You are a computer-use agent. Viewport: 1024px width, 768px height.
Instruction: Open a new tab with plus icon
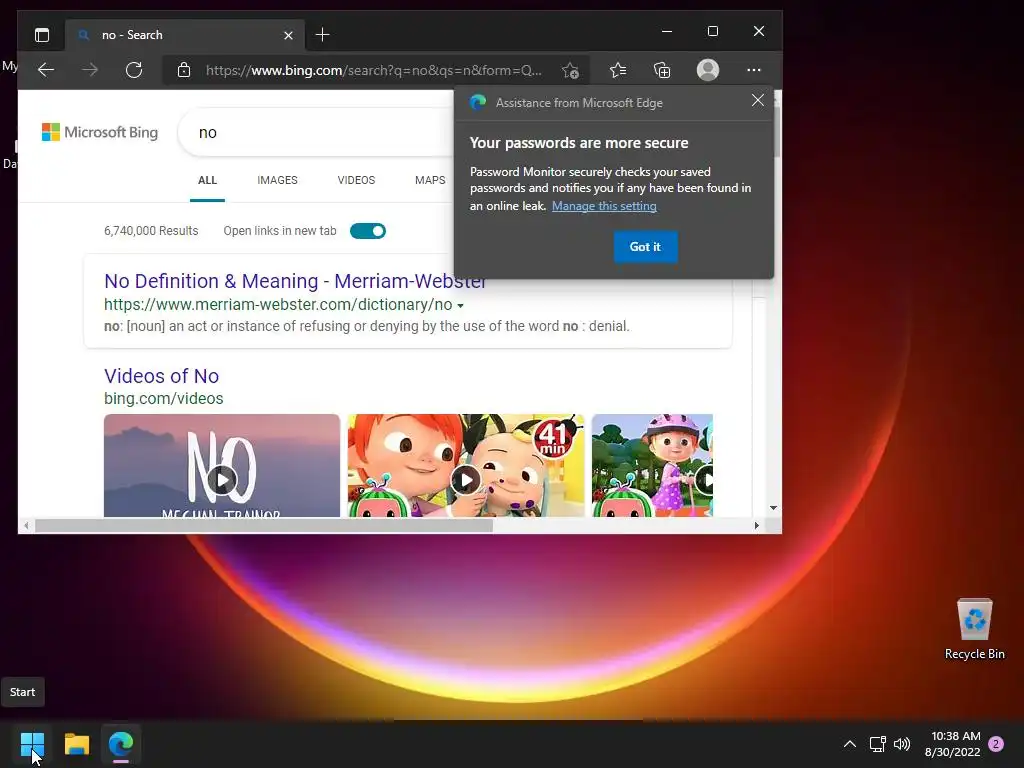322,35
